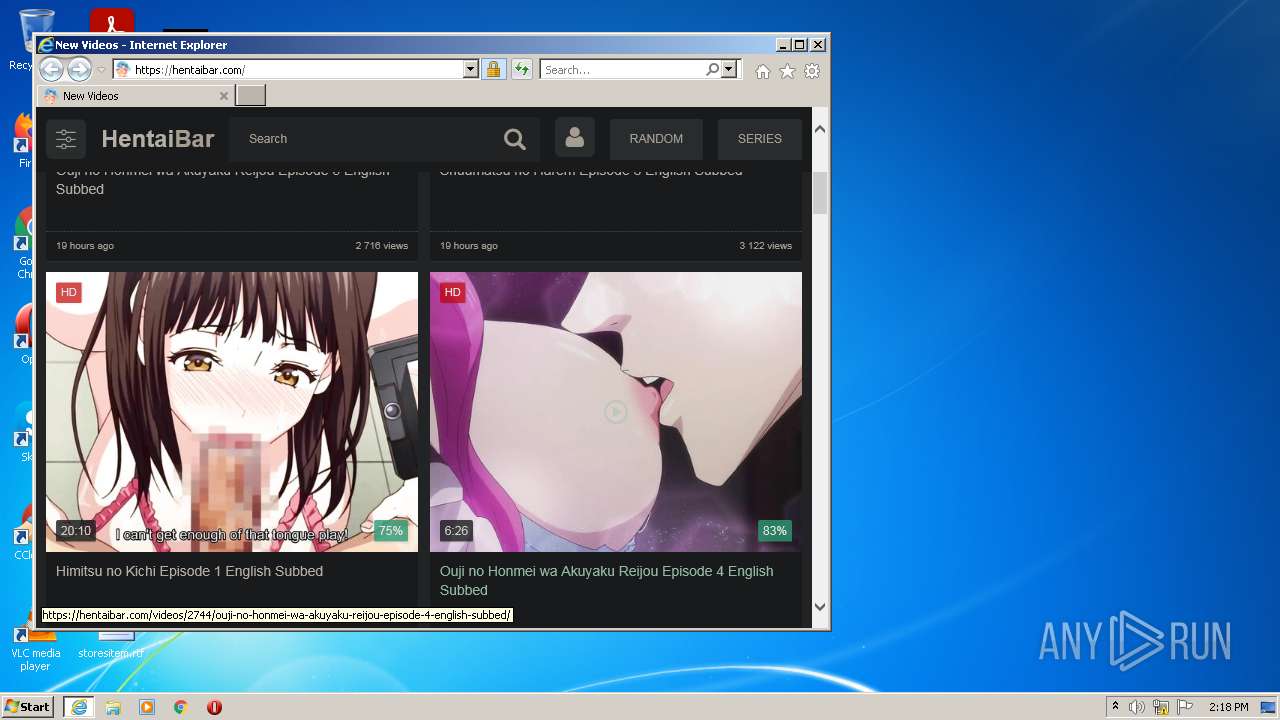
Task: Click the 2:18 PM taskbar clock
Action: pyautogui.click(x=1229, y=707)
